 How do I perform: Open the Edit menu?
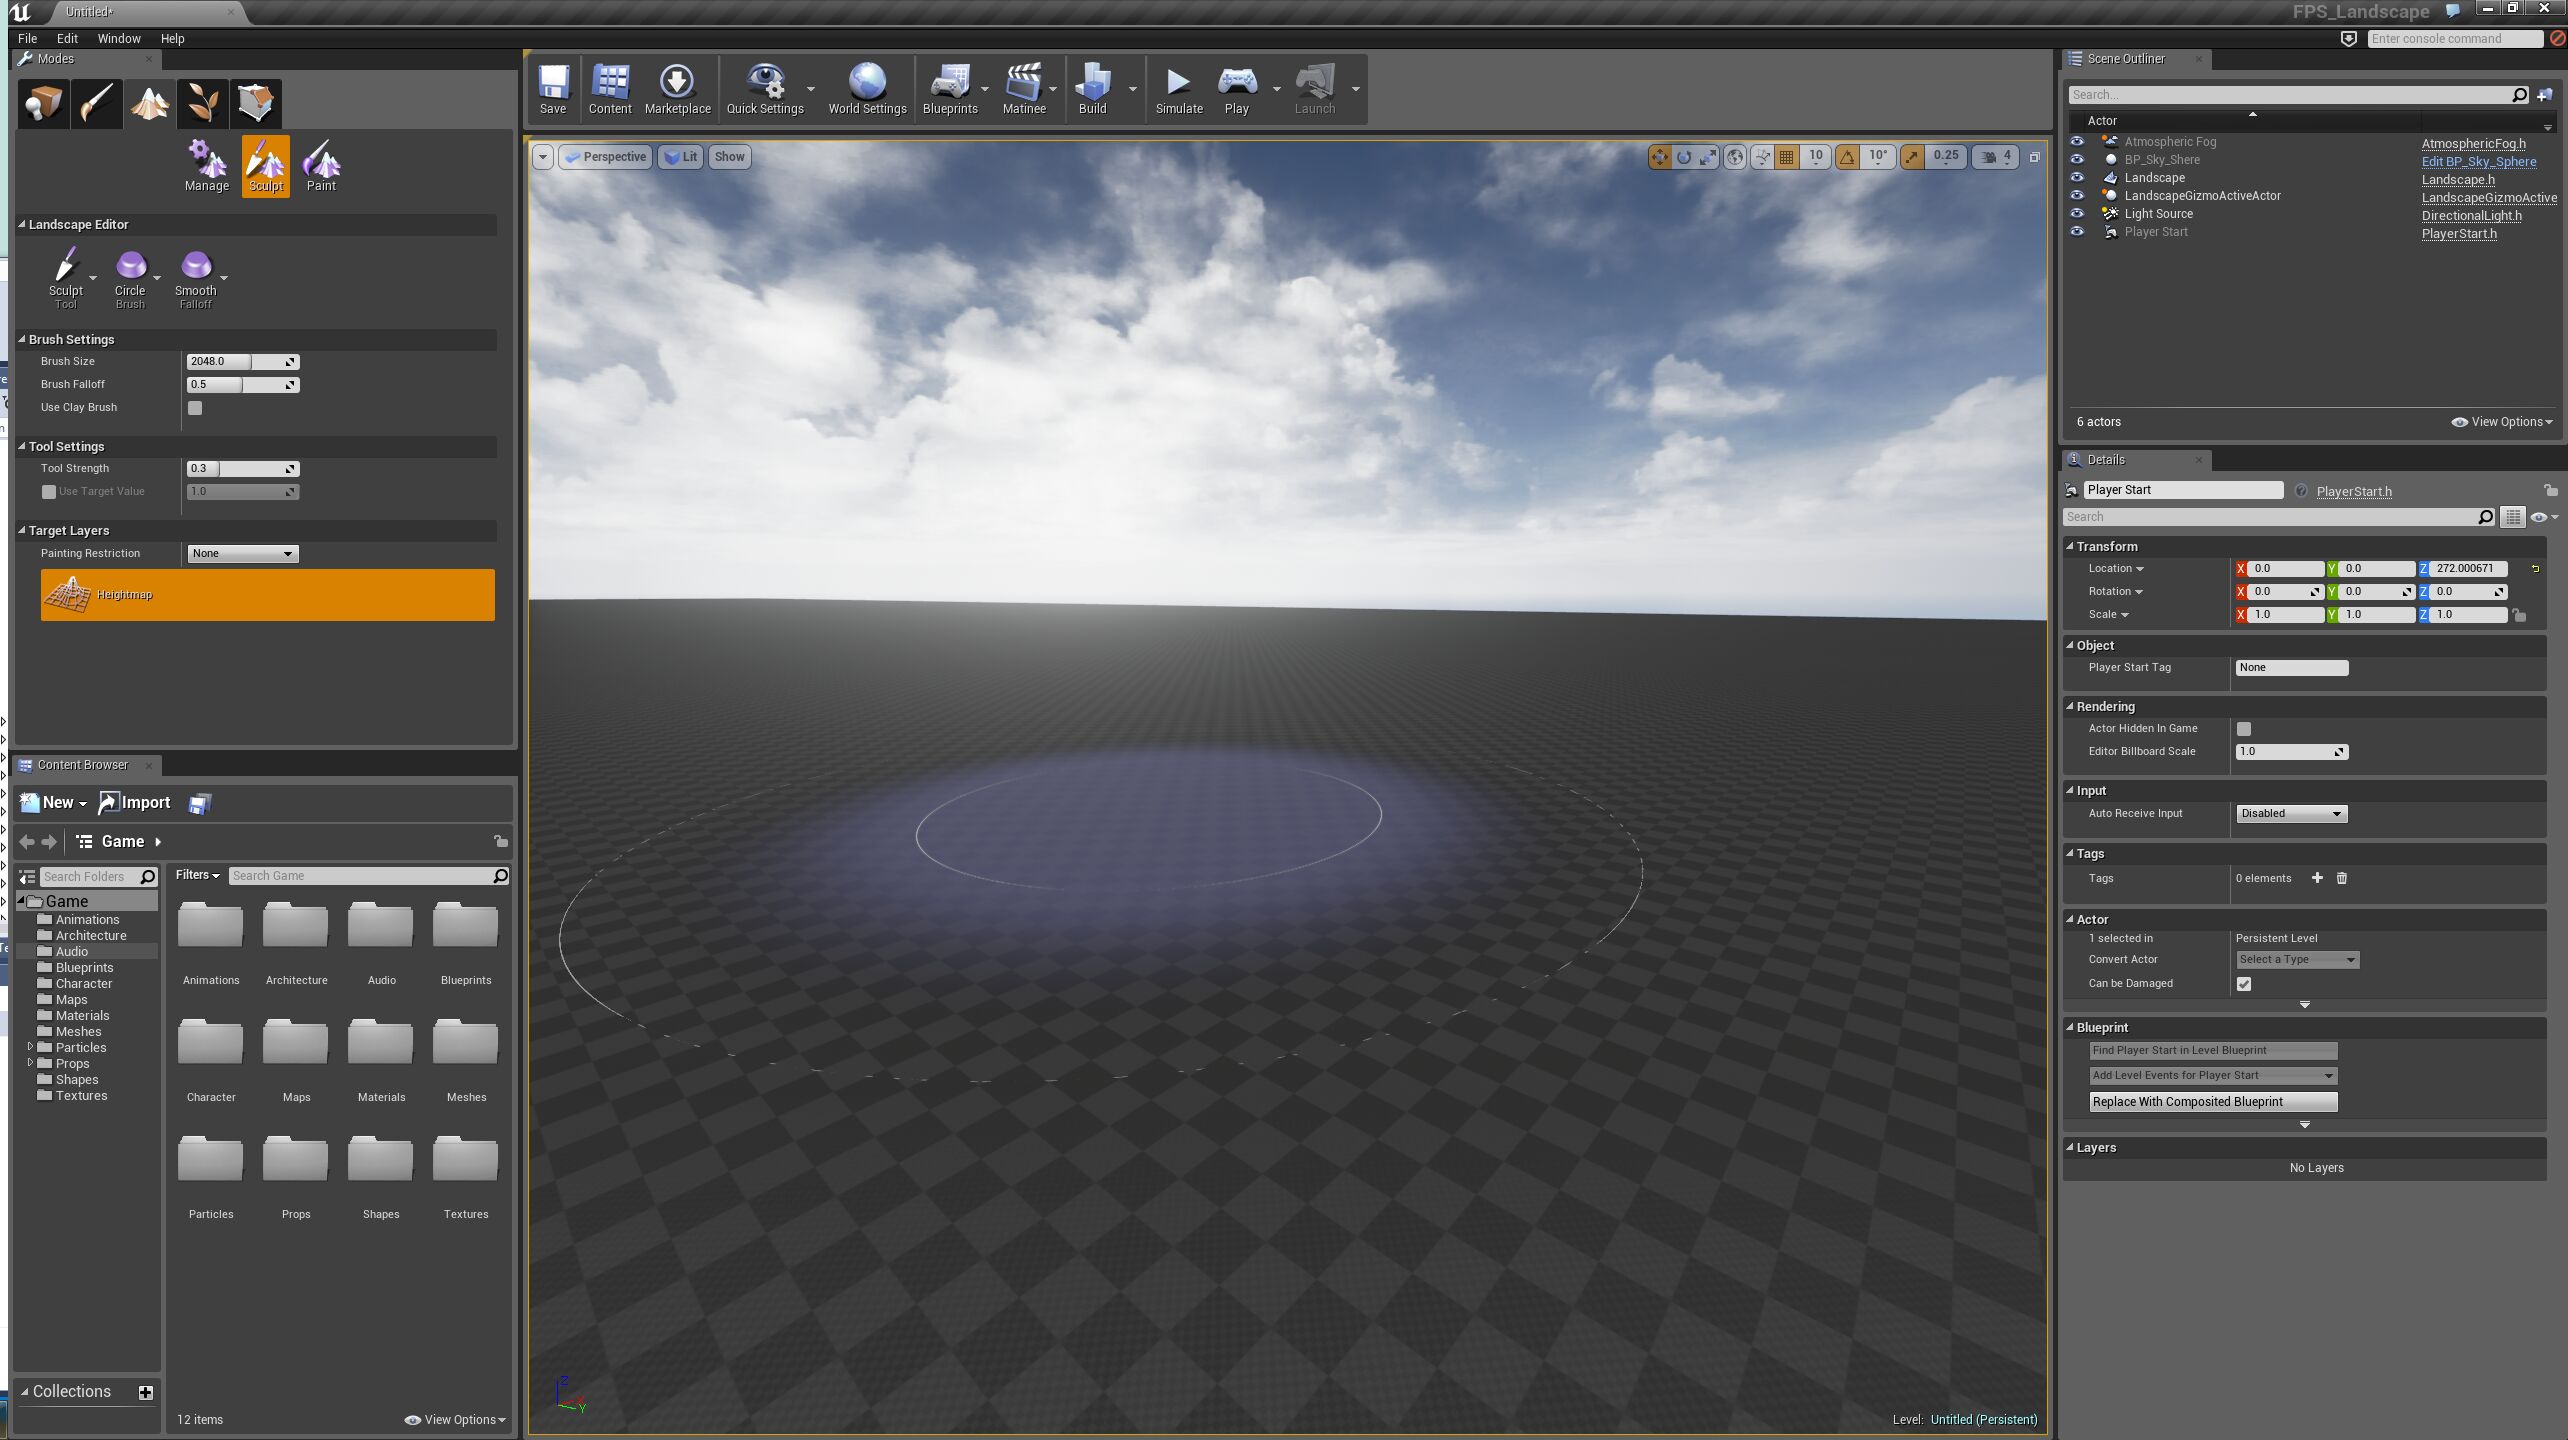click(67, 38)
